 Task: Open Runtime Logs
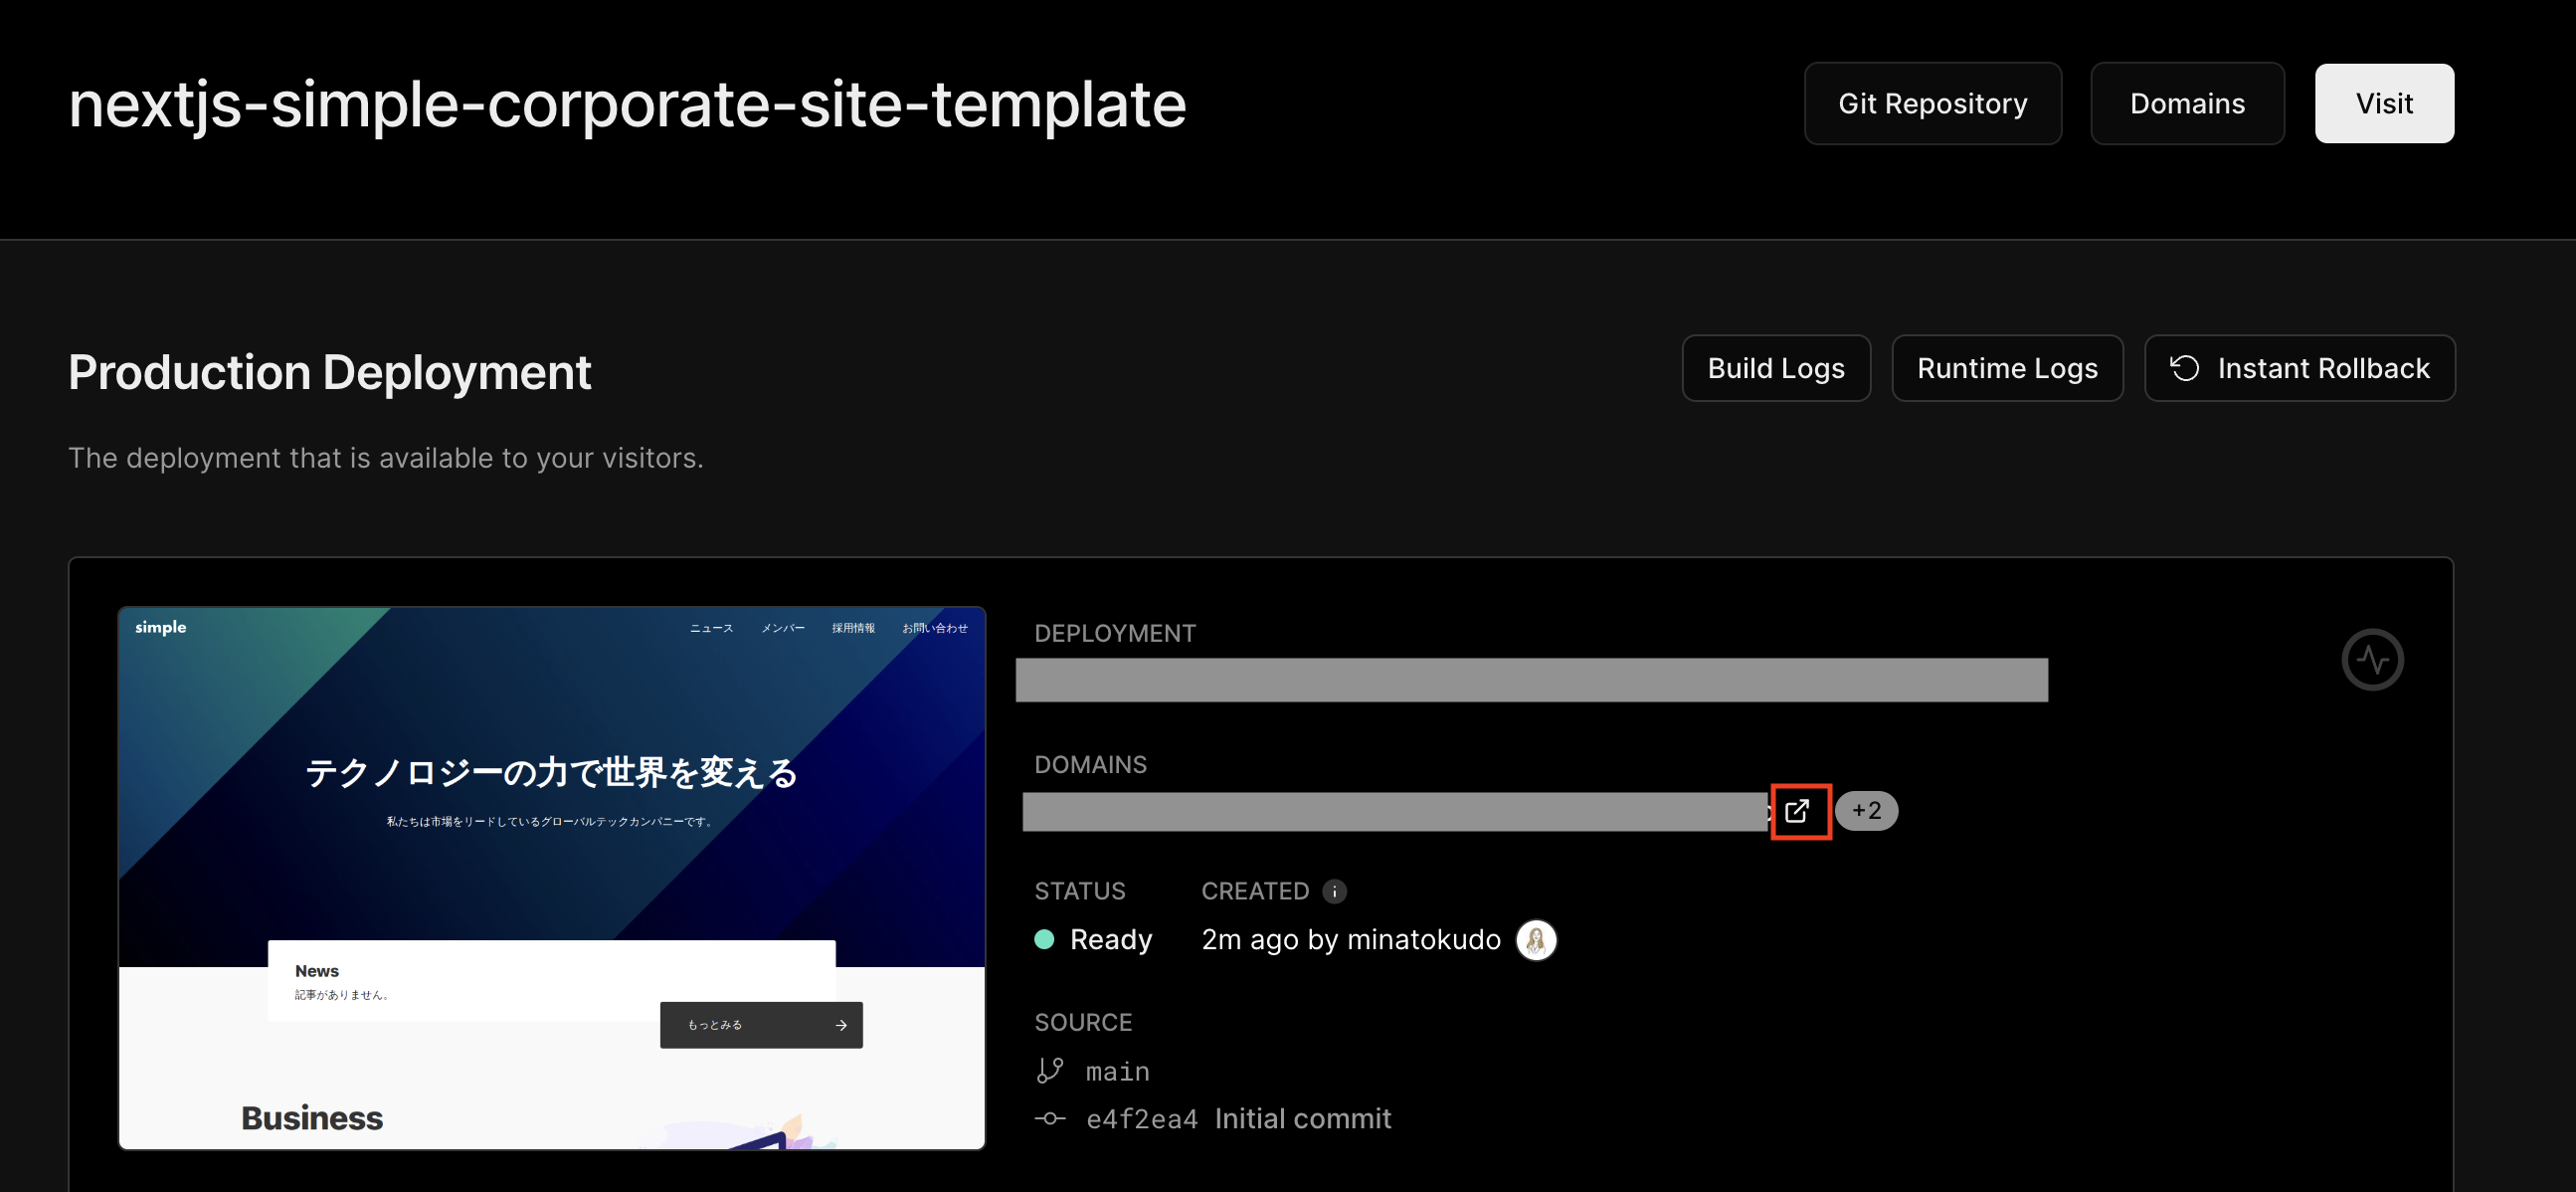2007,368
